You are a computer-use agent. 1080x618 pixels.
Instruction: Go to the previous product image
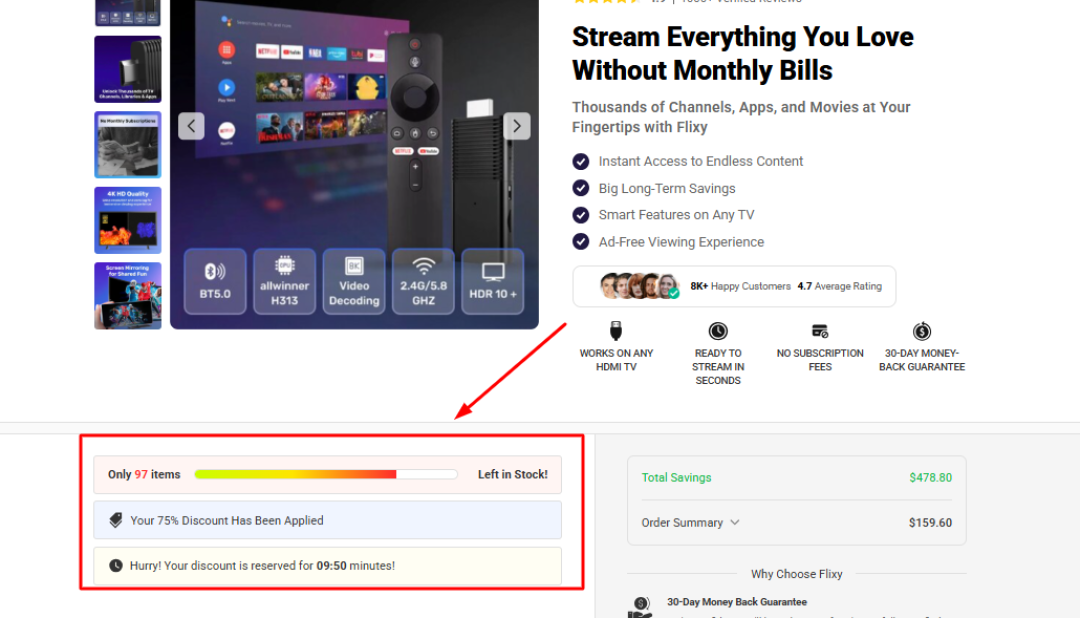tap(191, 126)
